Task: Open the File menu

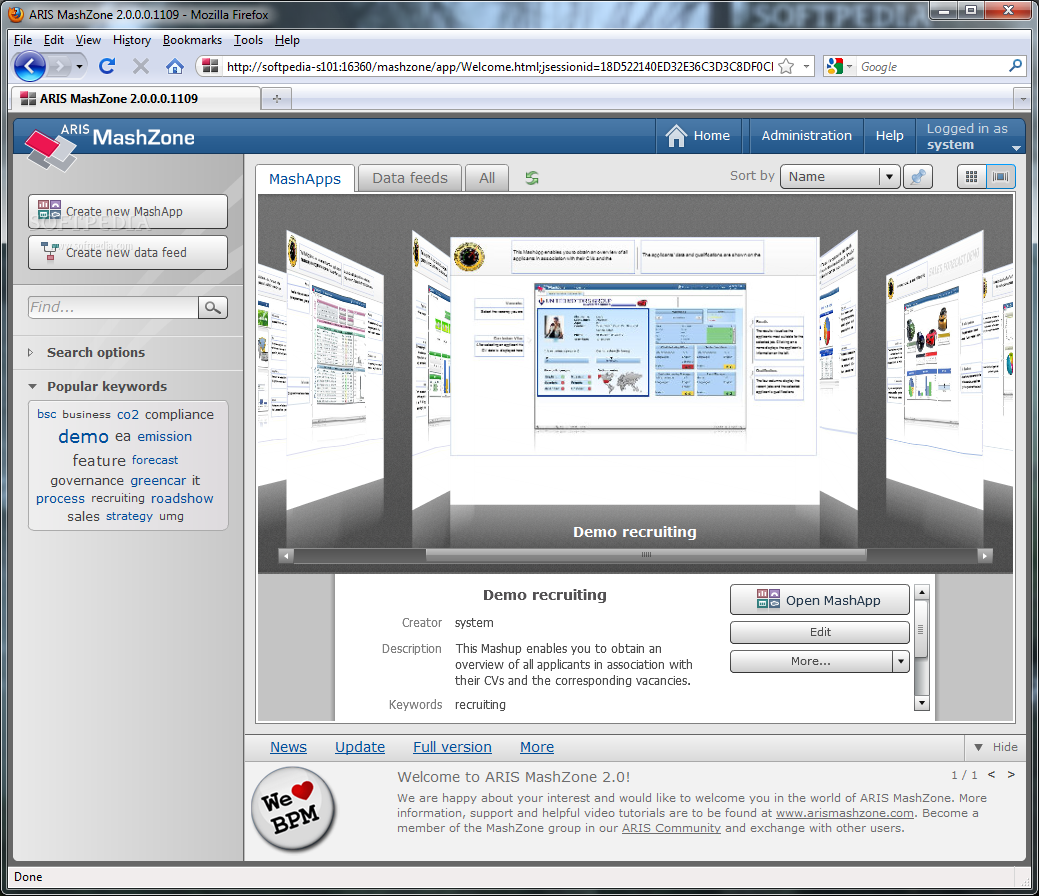Action: click(23, 40)
